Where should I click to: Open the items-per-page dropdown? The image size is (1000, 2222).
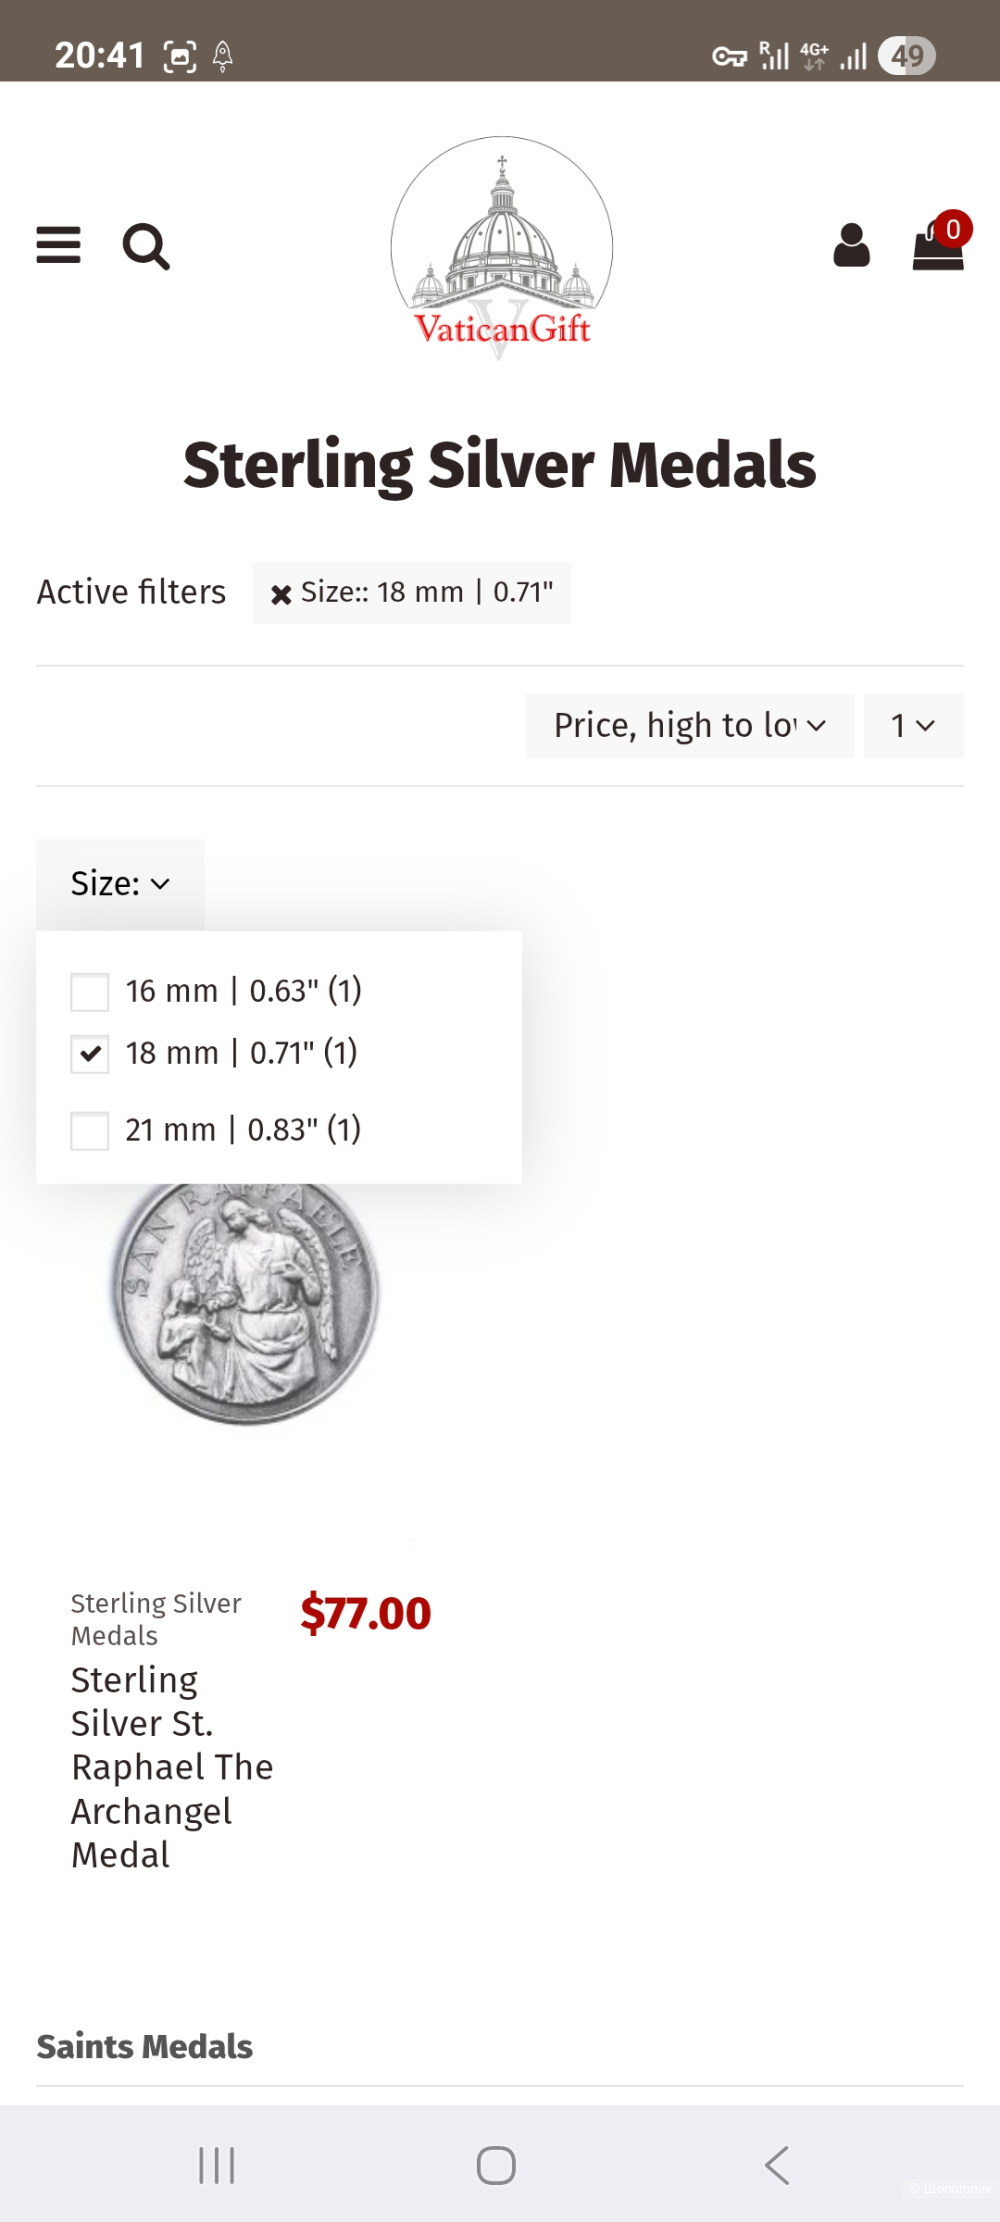(913, 726)
